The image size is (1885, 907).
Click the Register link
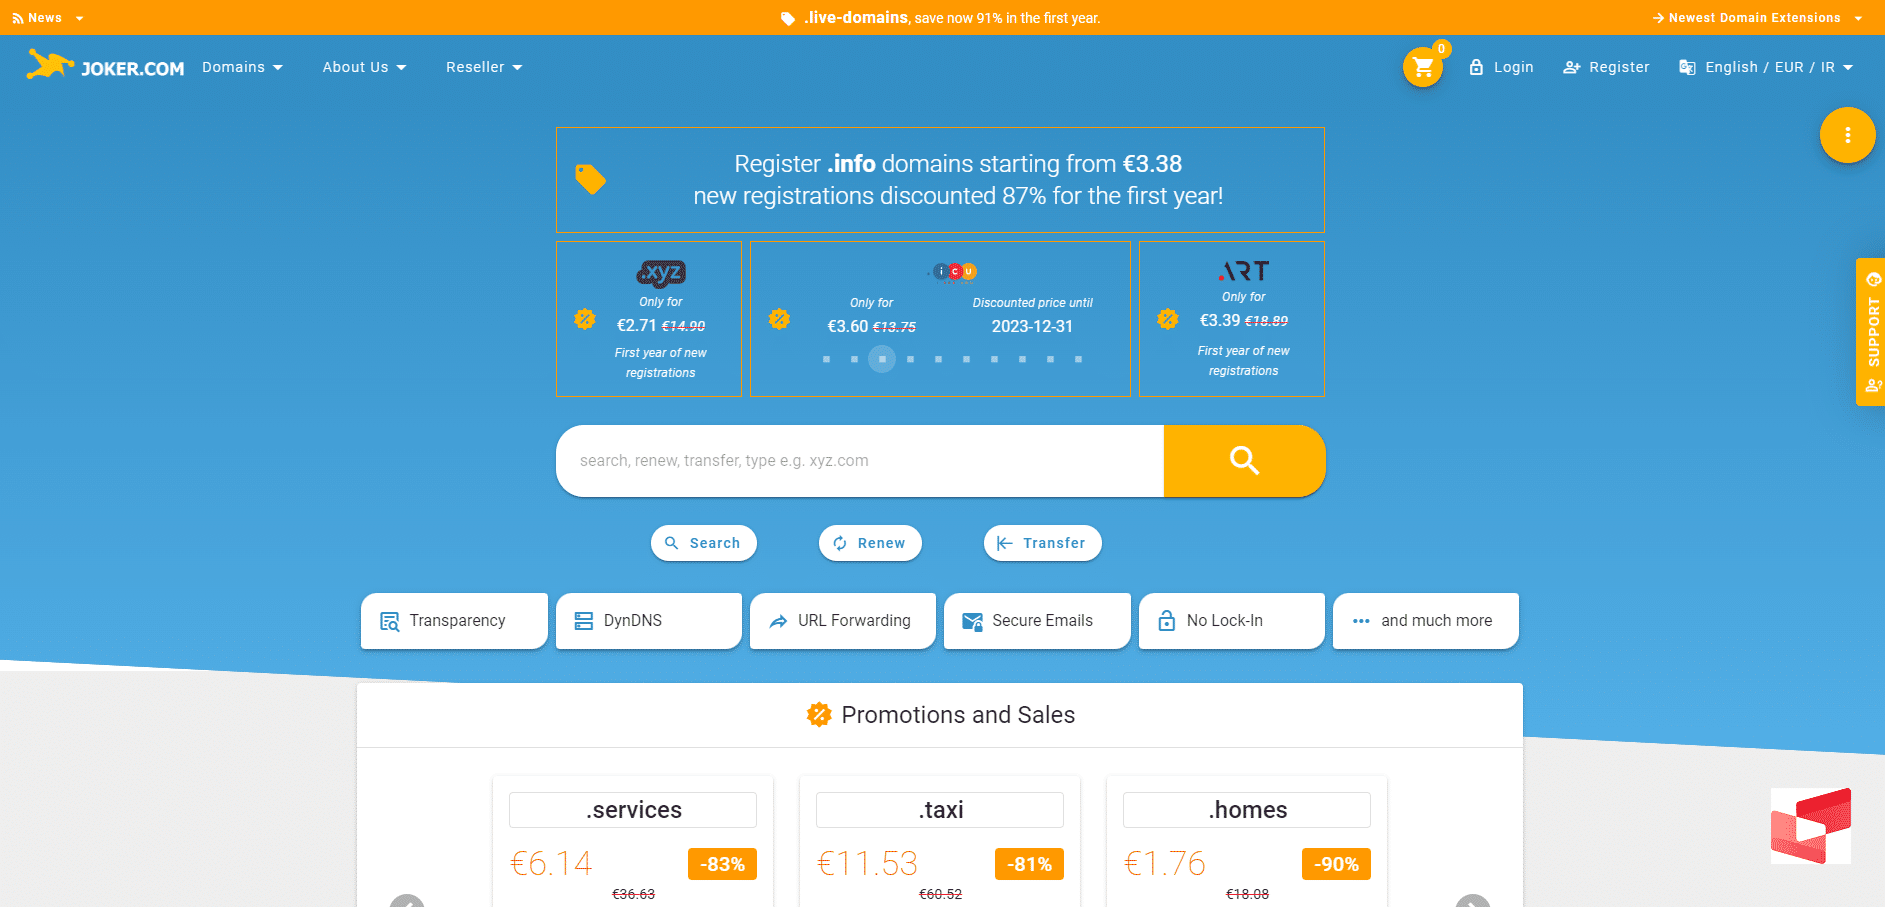pyautogui.click(x=1606, y=67)
